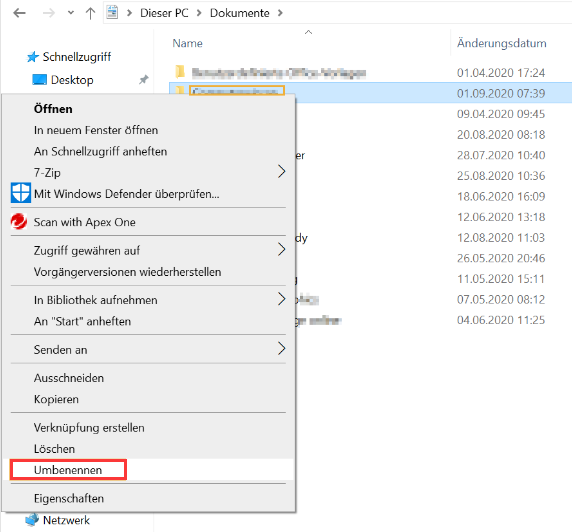Expand chevron after 'Dieser PC' in path
This screenshot has width=572, height=532.
[199, 13]
